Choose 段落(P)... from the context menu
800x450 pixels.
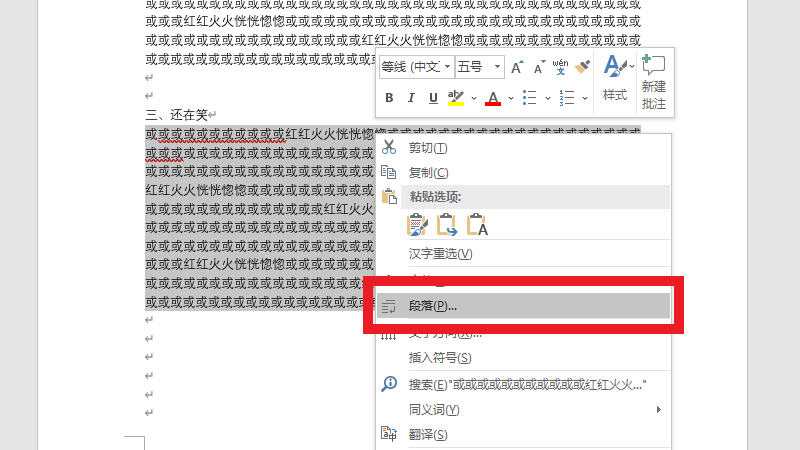[x=433, y=305]
